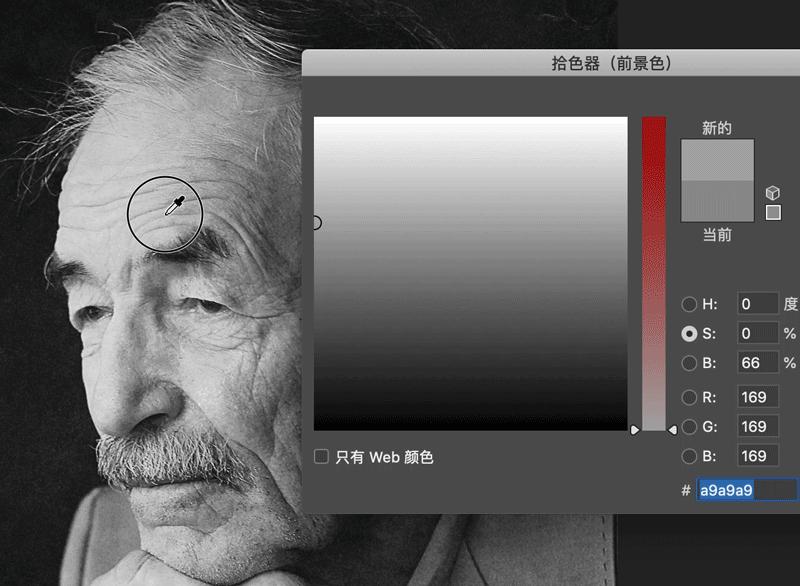Select the G green radio button

coord(689,424)
